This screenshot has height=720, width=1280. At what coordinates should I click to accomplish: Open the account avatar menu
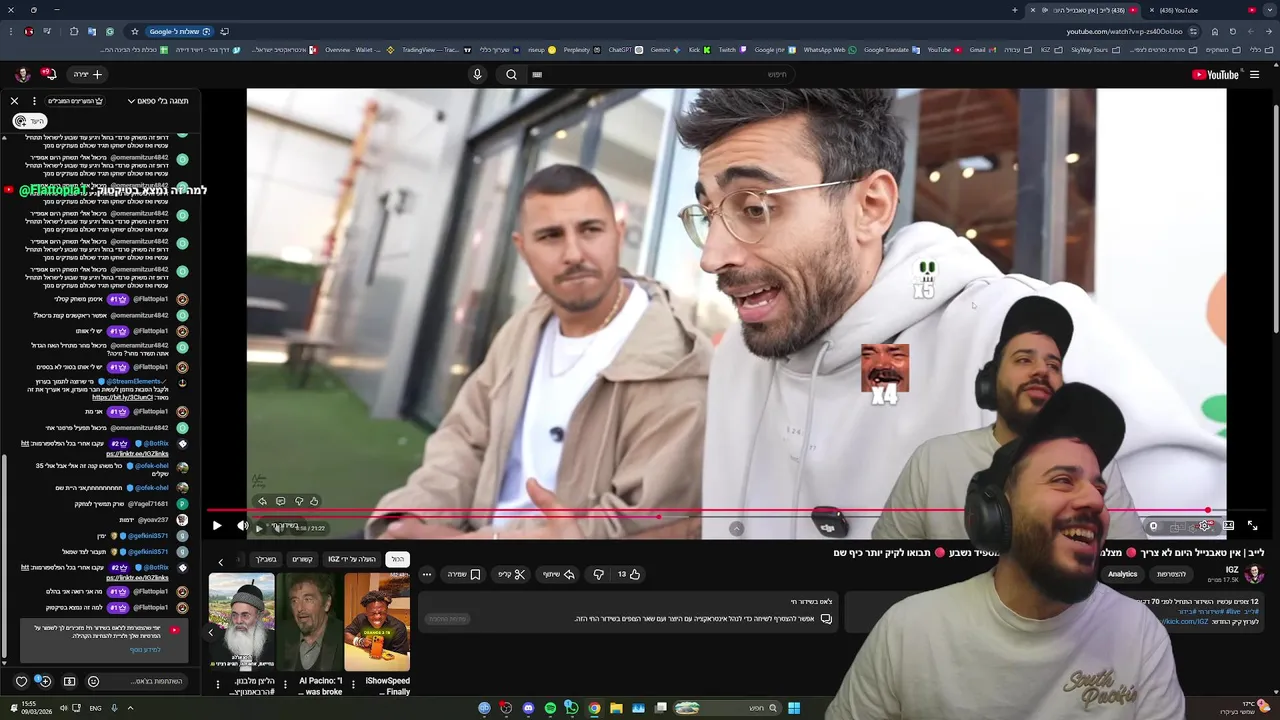point(22,75)
